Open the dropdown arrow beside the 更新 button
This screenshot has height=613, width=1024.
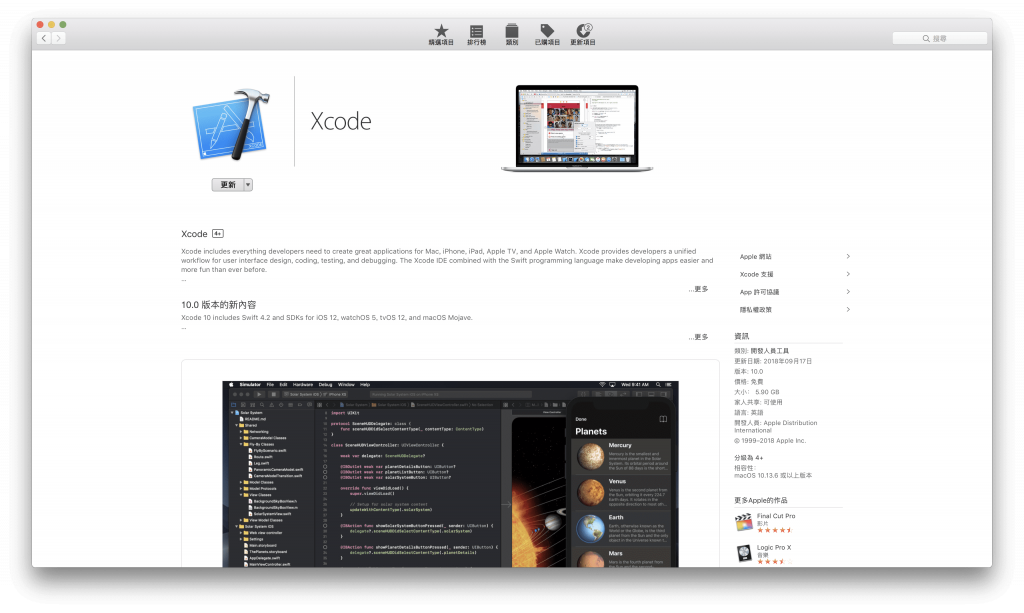coord(248,185)
